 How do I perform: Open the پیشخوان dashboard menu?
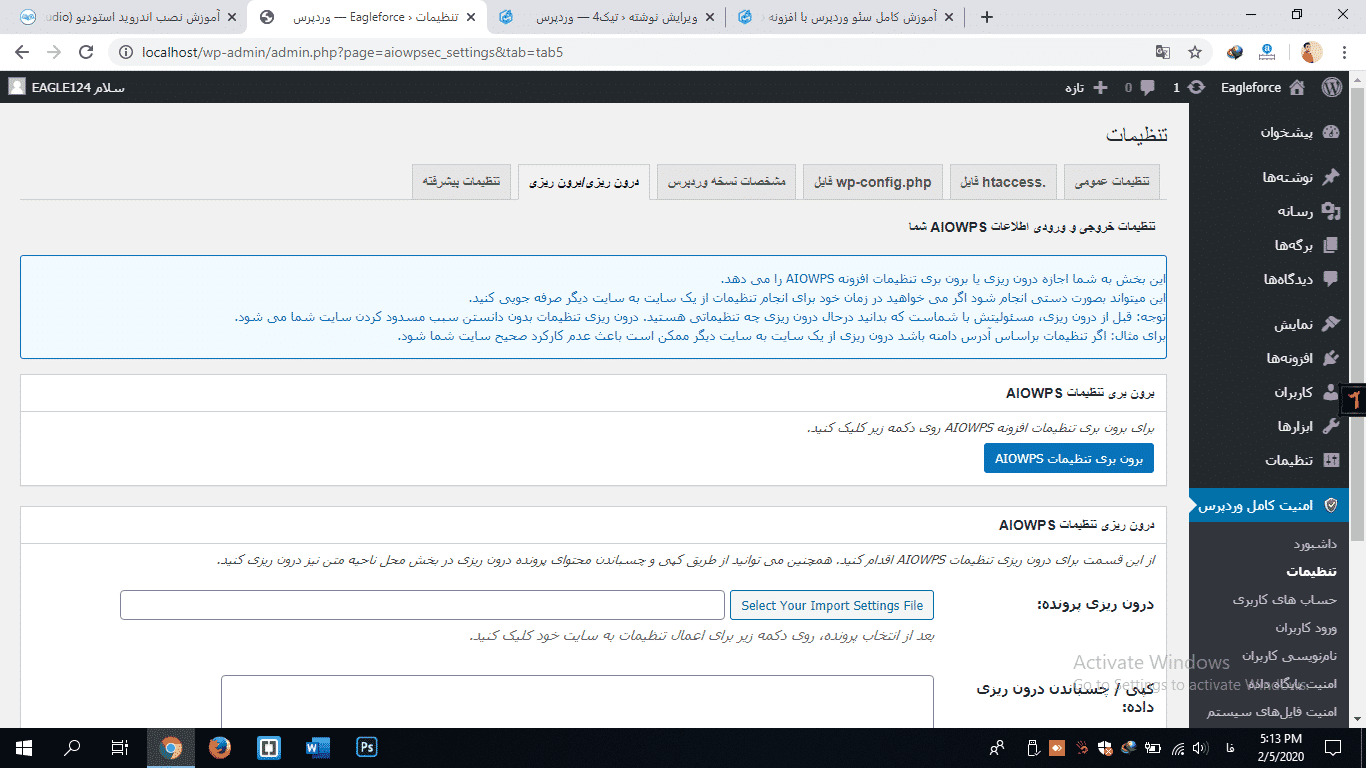coord(1270,132)
